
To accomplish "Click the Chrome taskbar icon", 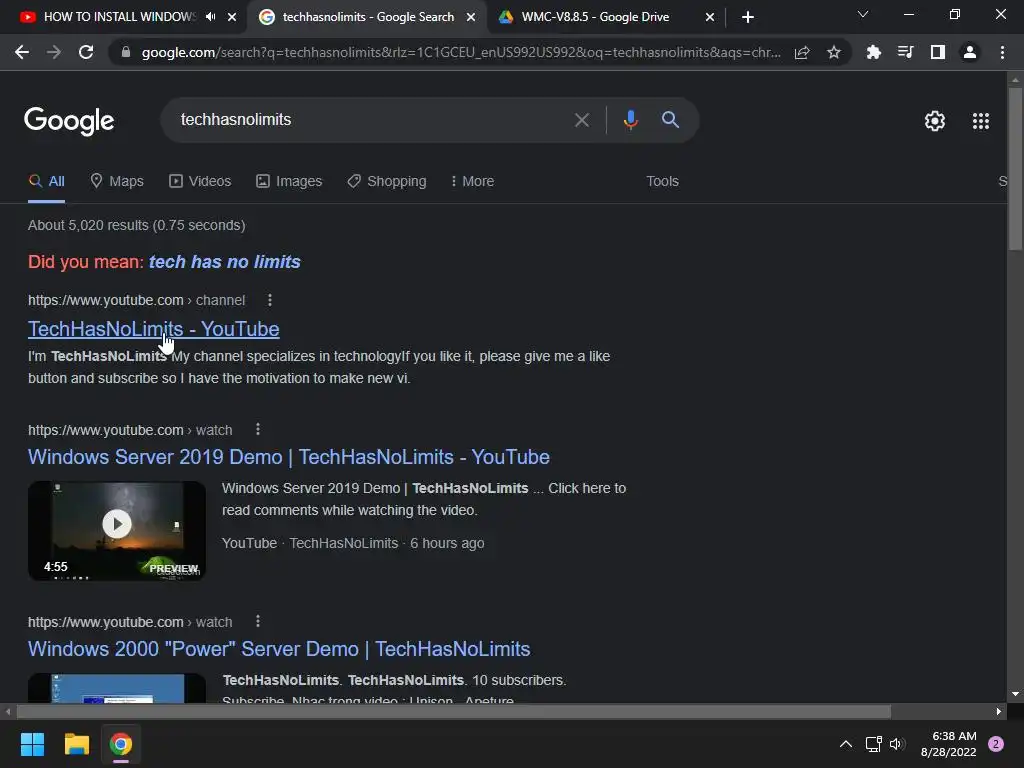I will 121,744.
